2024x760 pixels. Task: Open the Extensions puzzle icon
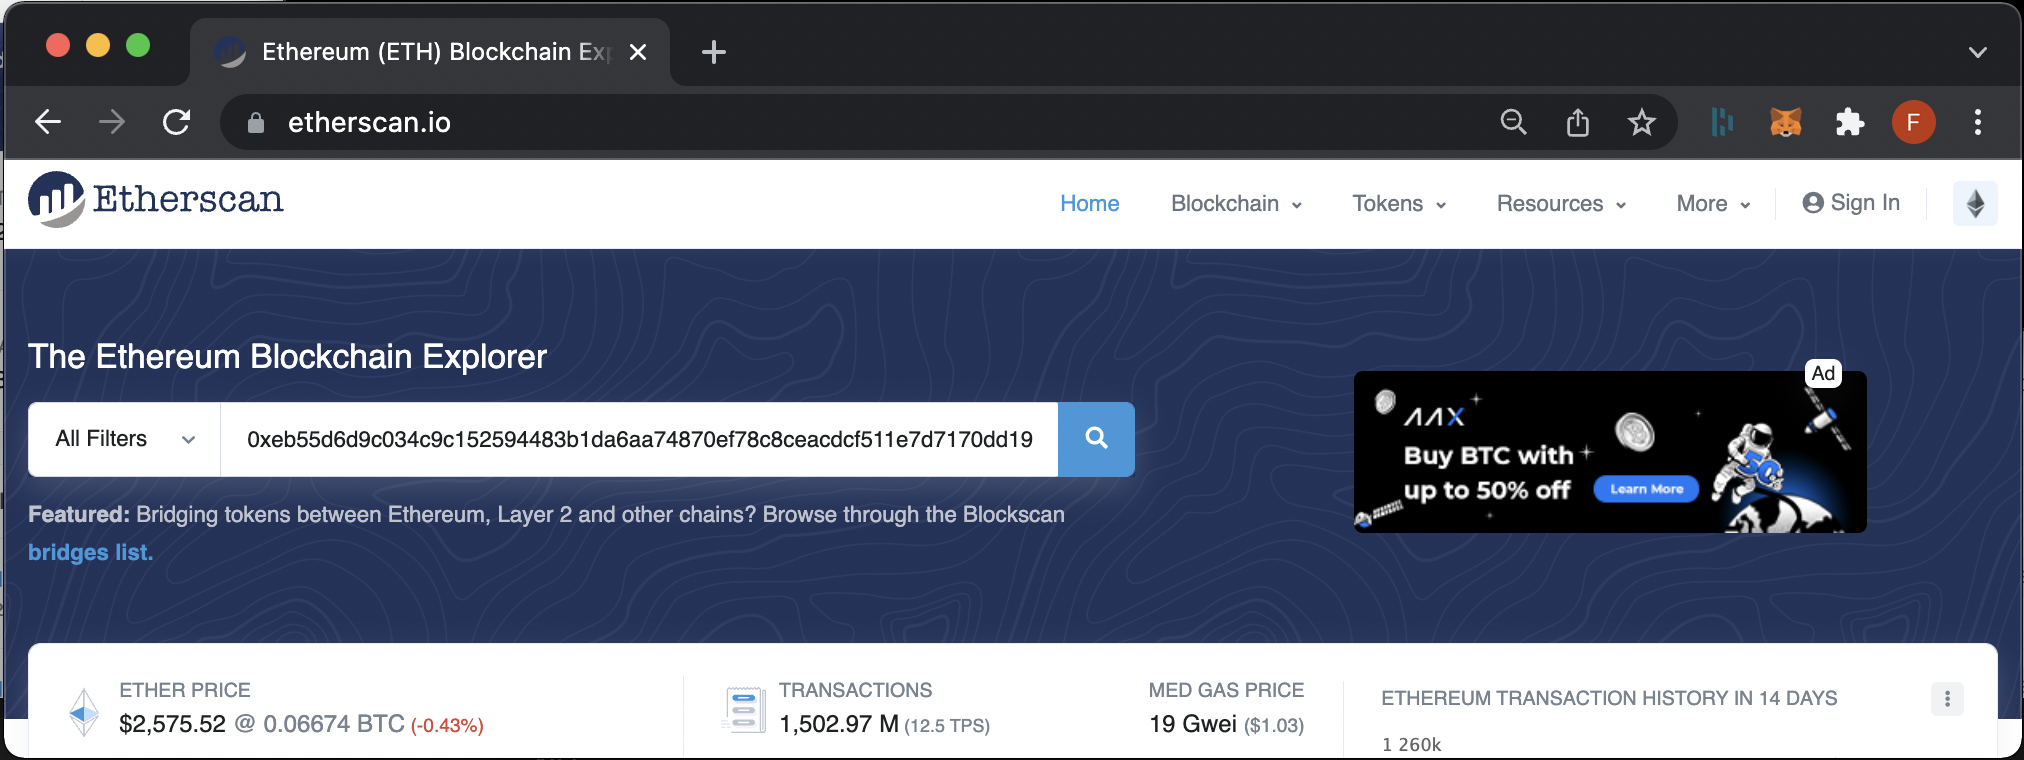pyautogui.click(x=1850, y=122)
